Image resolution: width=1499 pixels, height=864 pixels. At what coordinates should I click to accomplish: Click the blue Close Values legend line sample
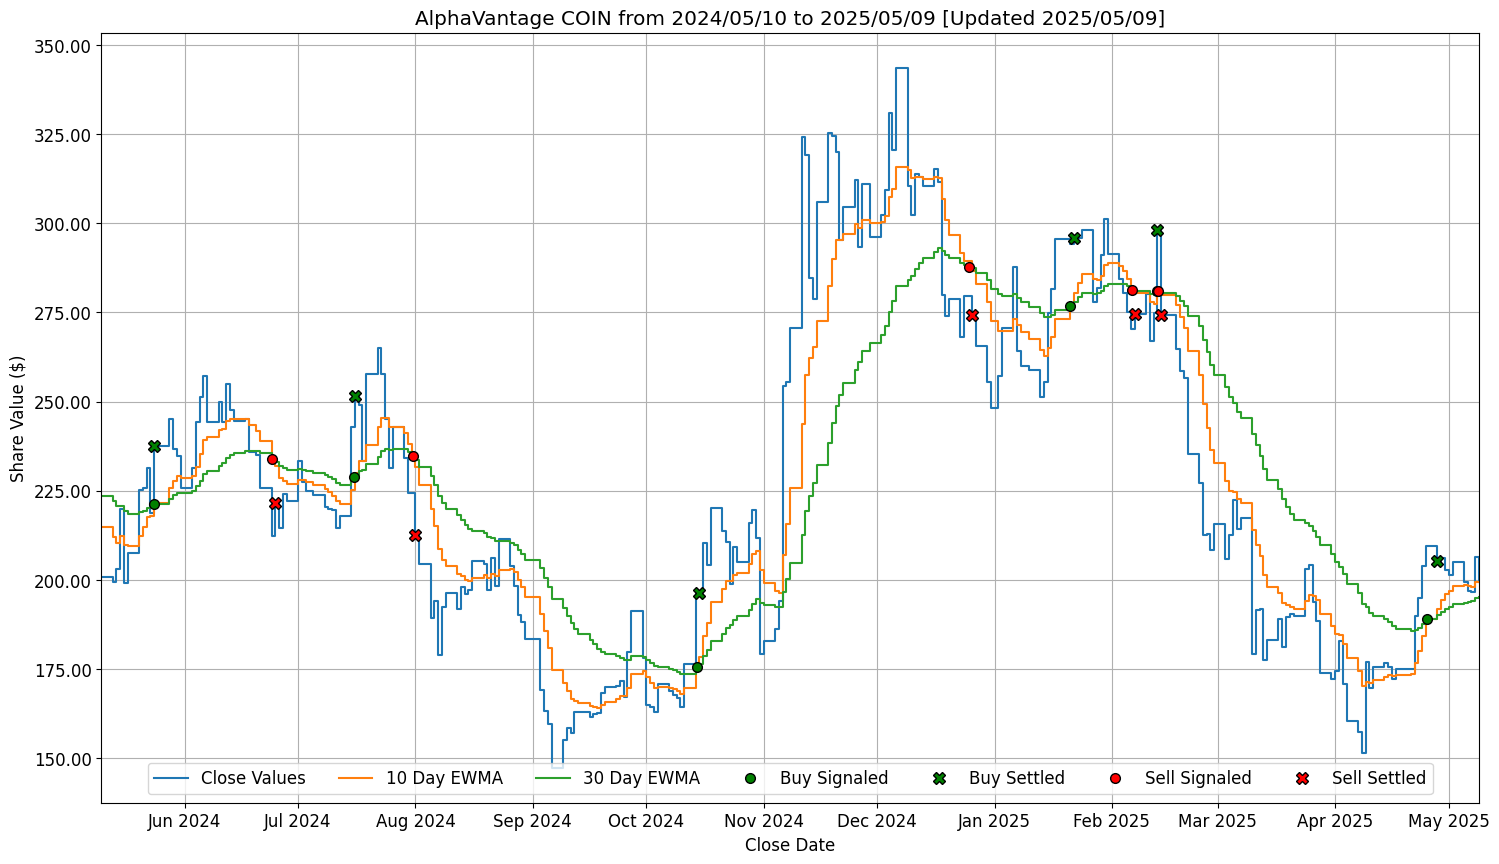pyautogui.click(x=173, y=779)
